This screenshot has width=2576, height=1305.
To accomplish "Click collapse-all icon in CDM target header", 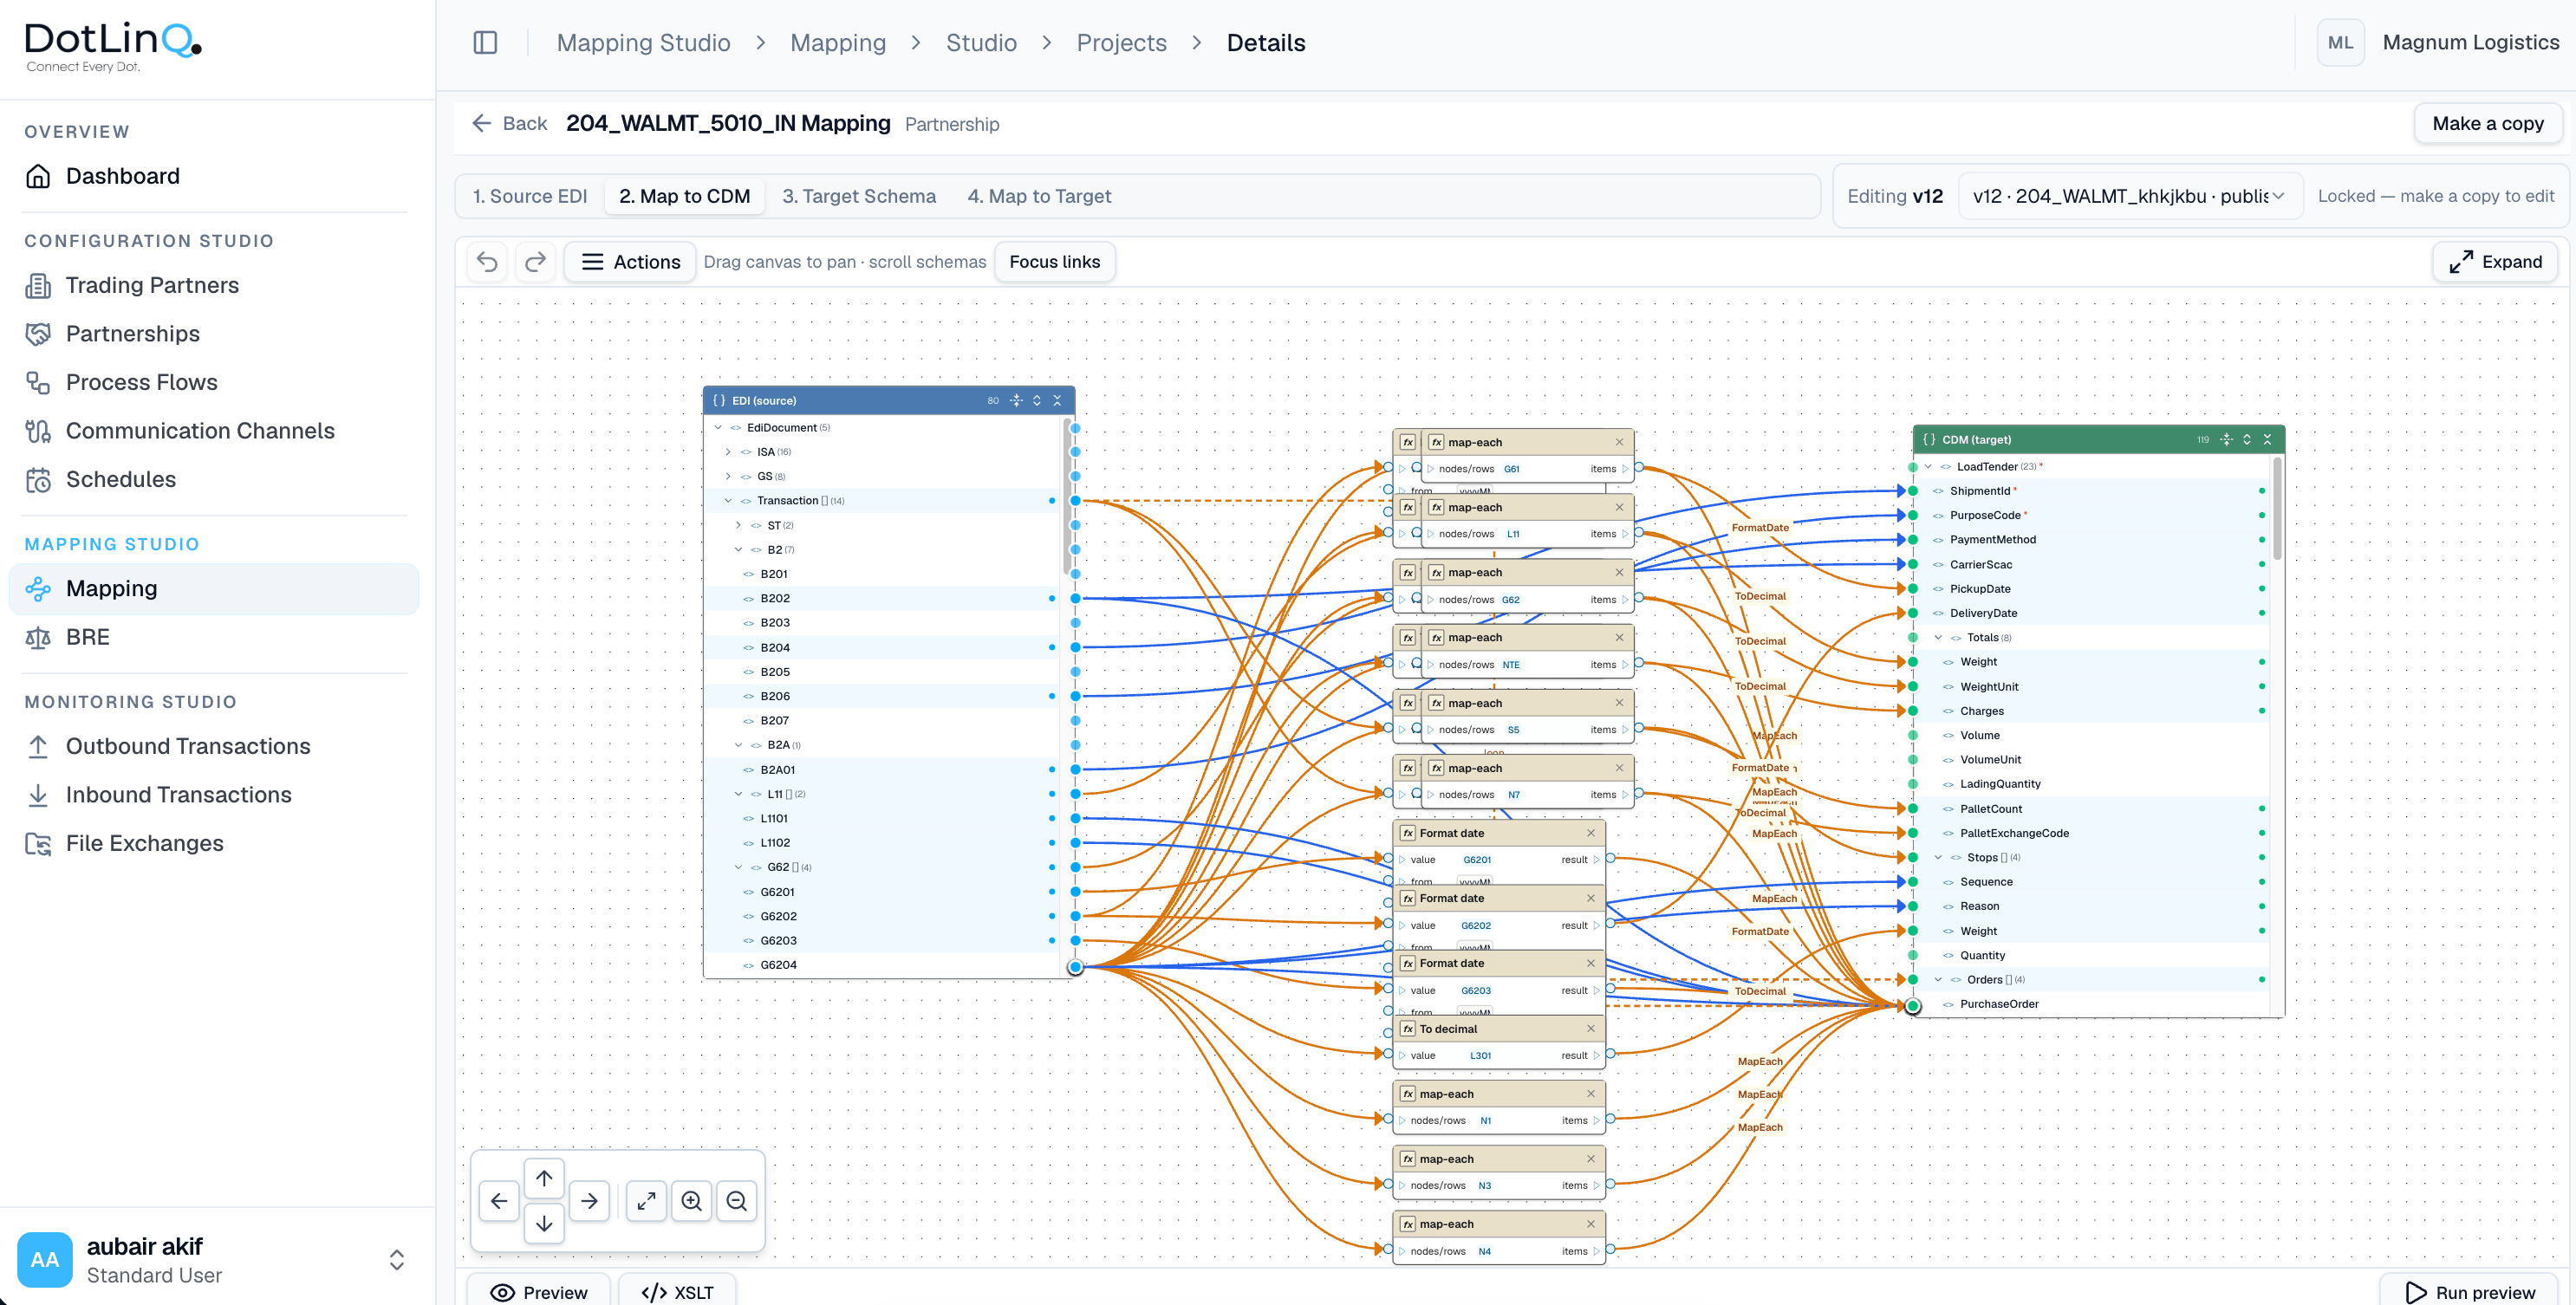I will (2267, 439).
